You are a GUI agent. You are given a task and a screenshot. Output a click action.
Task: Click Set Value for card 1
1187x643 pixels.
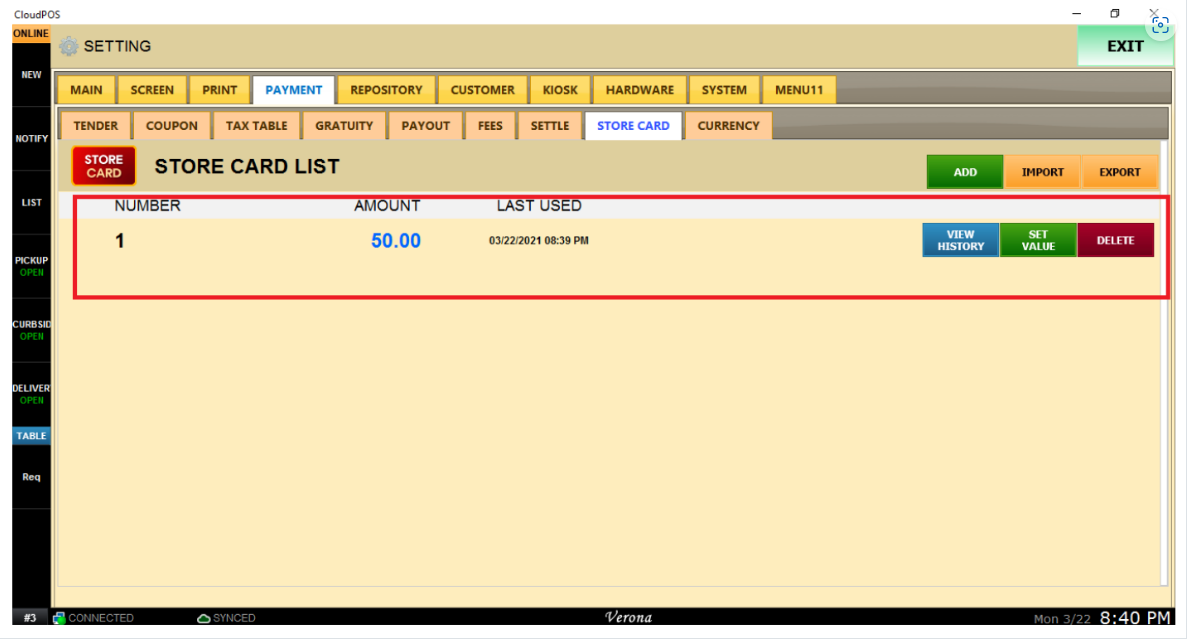(1038, 240)
